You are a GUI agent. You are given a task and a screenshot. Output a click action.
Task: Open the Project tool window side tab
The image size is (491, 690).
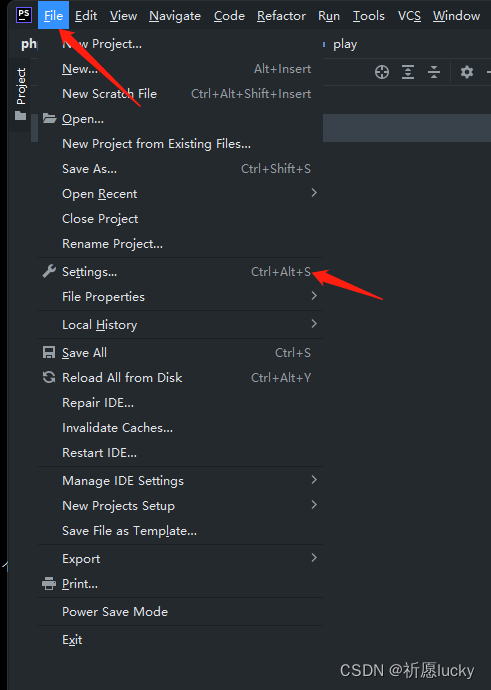tap(21, 93)
